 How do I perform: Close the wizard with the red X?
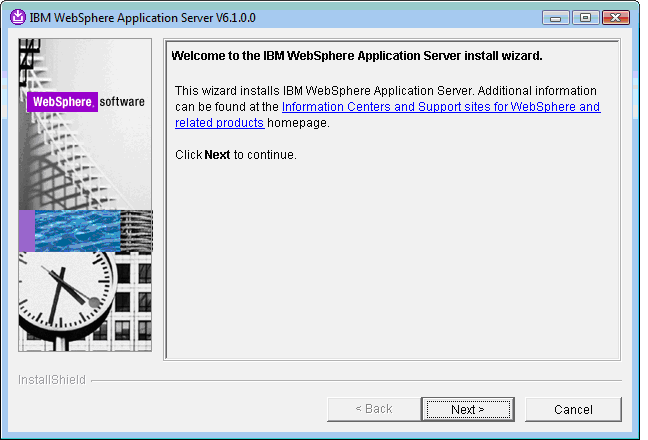[615, 18]
